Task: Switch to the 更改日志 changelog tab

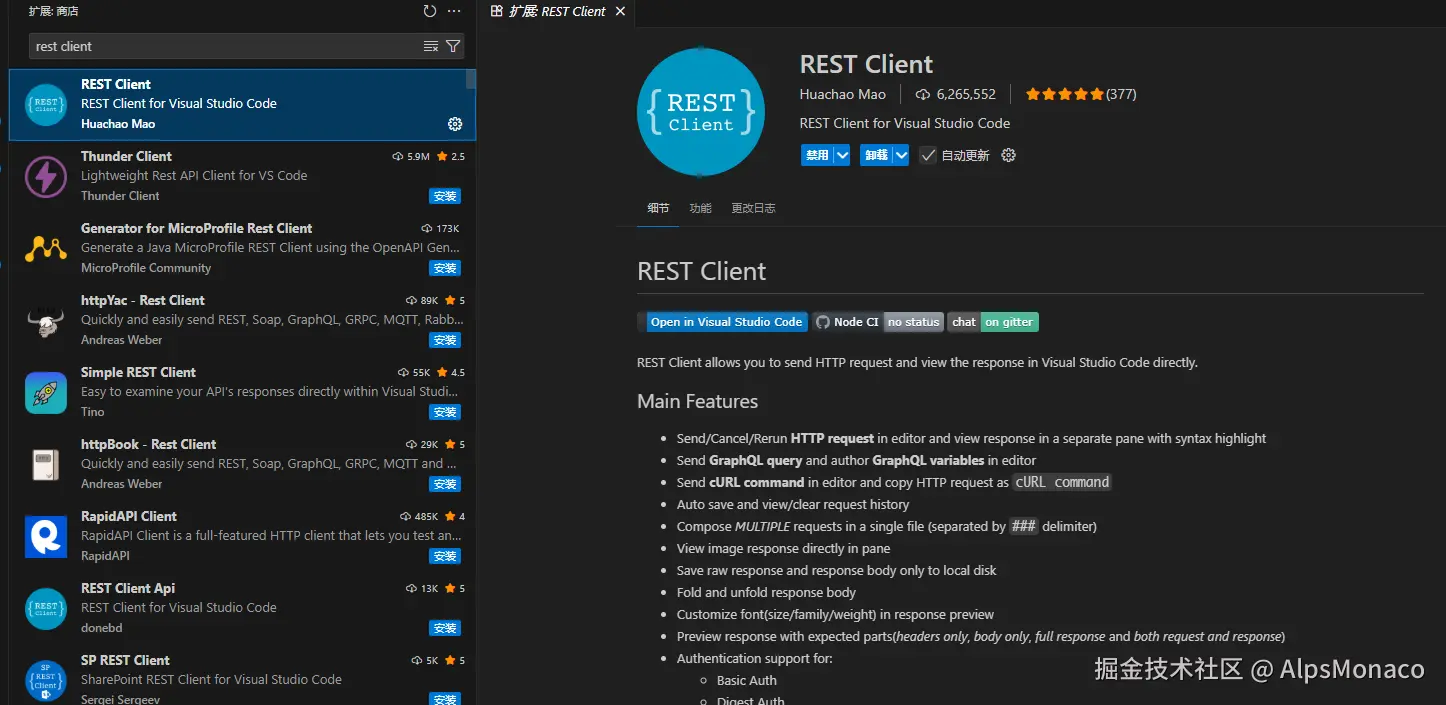Action: pos(753,208)
